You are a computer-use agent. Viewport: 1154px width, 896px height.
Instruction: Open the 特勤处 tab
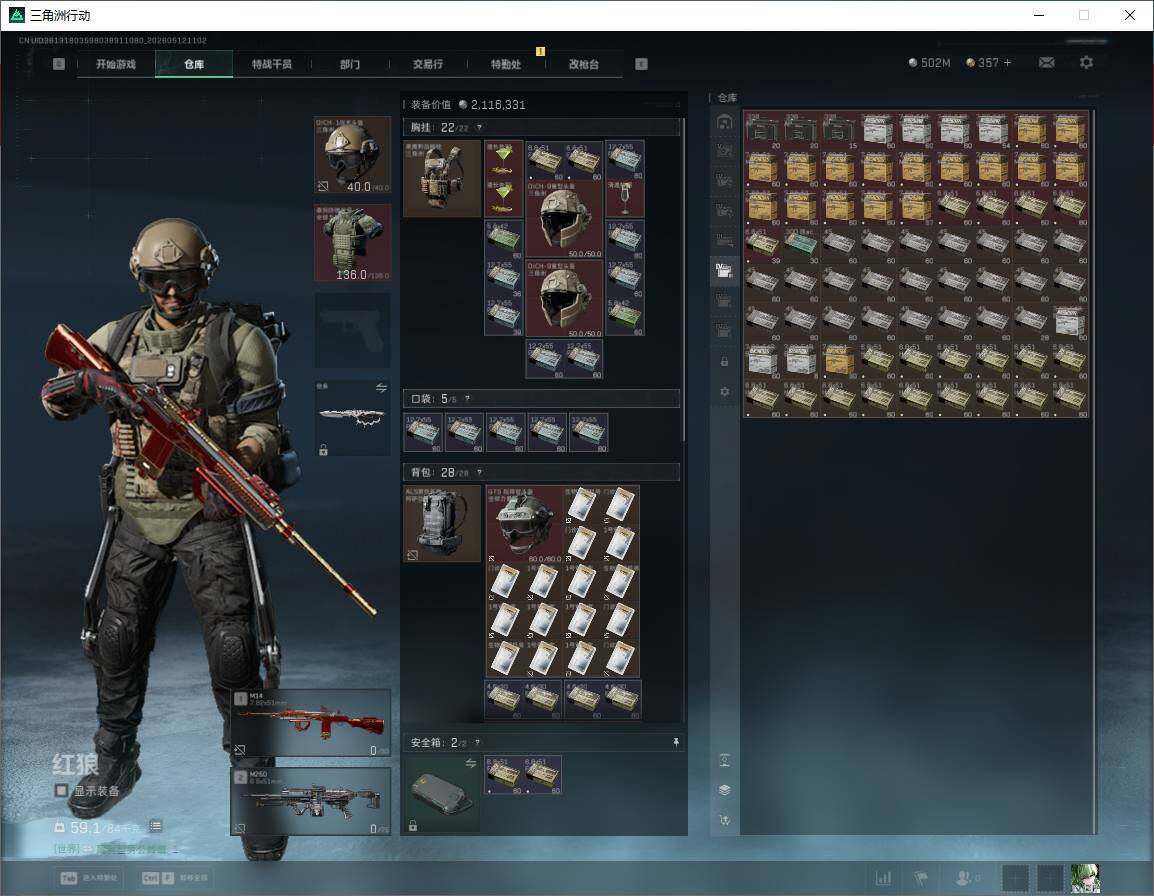506,64
